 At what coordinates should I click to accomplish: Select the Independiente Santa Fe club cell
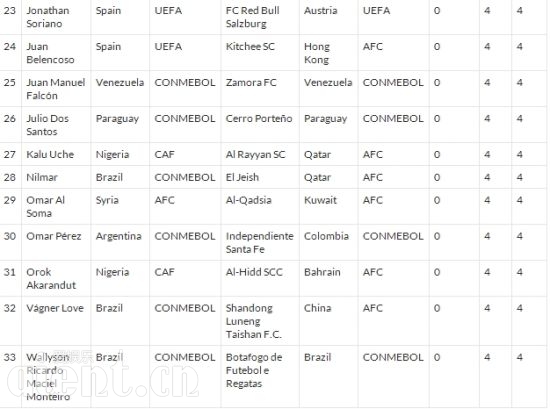tap(260, 243)
